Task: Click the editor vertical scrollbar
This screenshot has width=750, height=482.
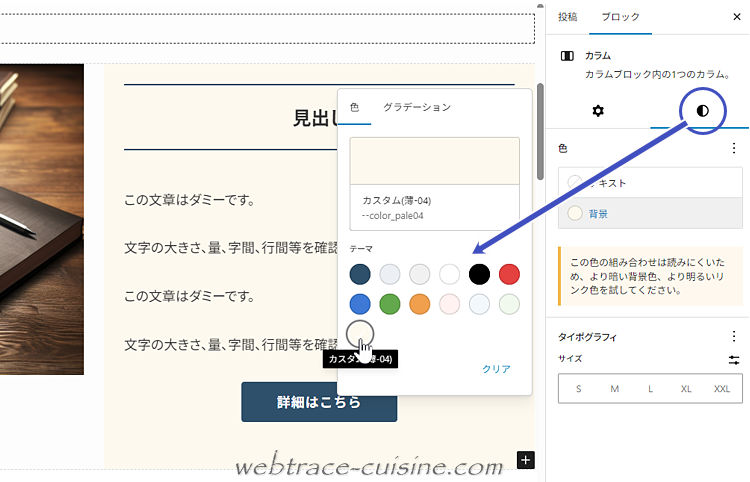Action: click(x=540, y=131)
